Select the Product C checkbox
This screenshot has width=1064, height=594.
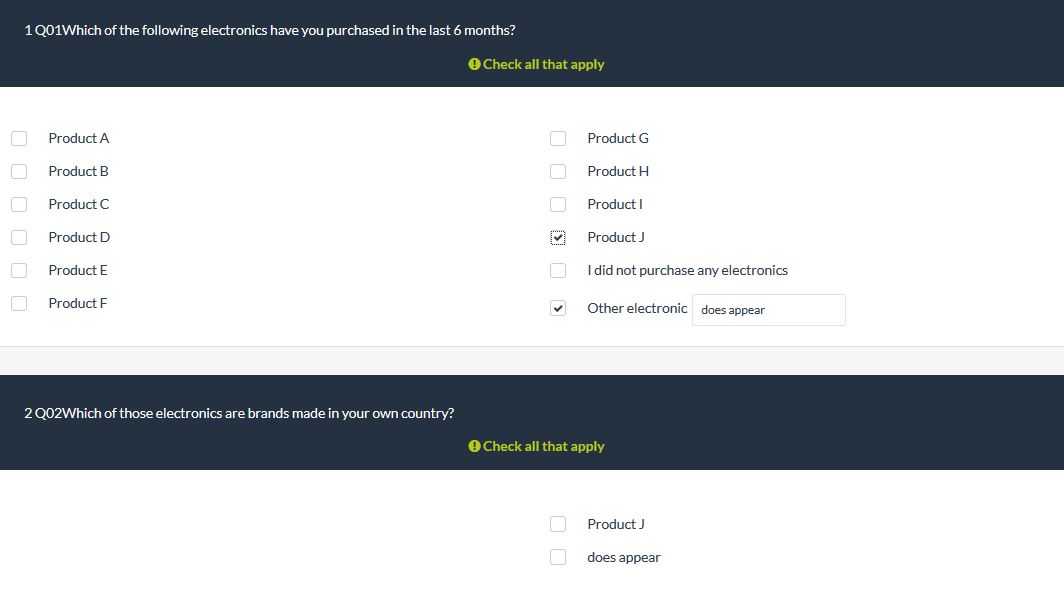coord(19,204)
